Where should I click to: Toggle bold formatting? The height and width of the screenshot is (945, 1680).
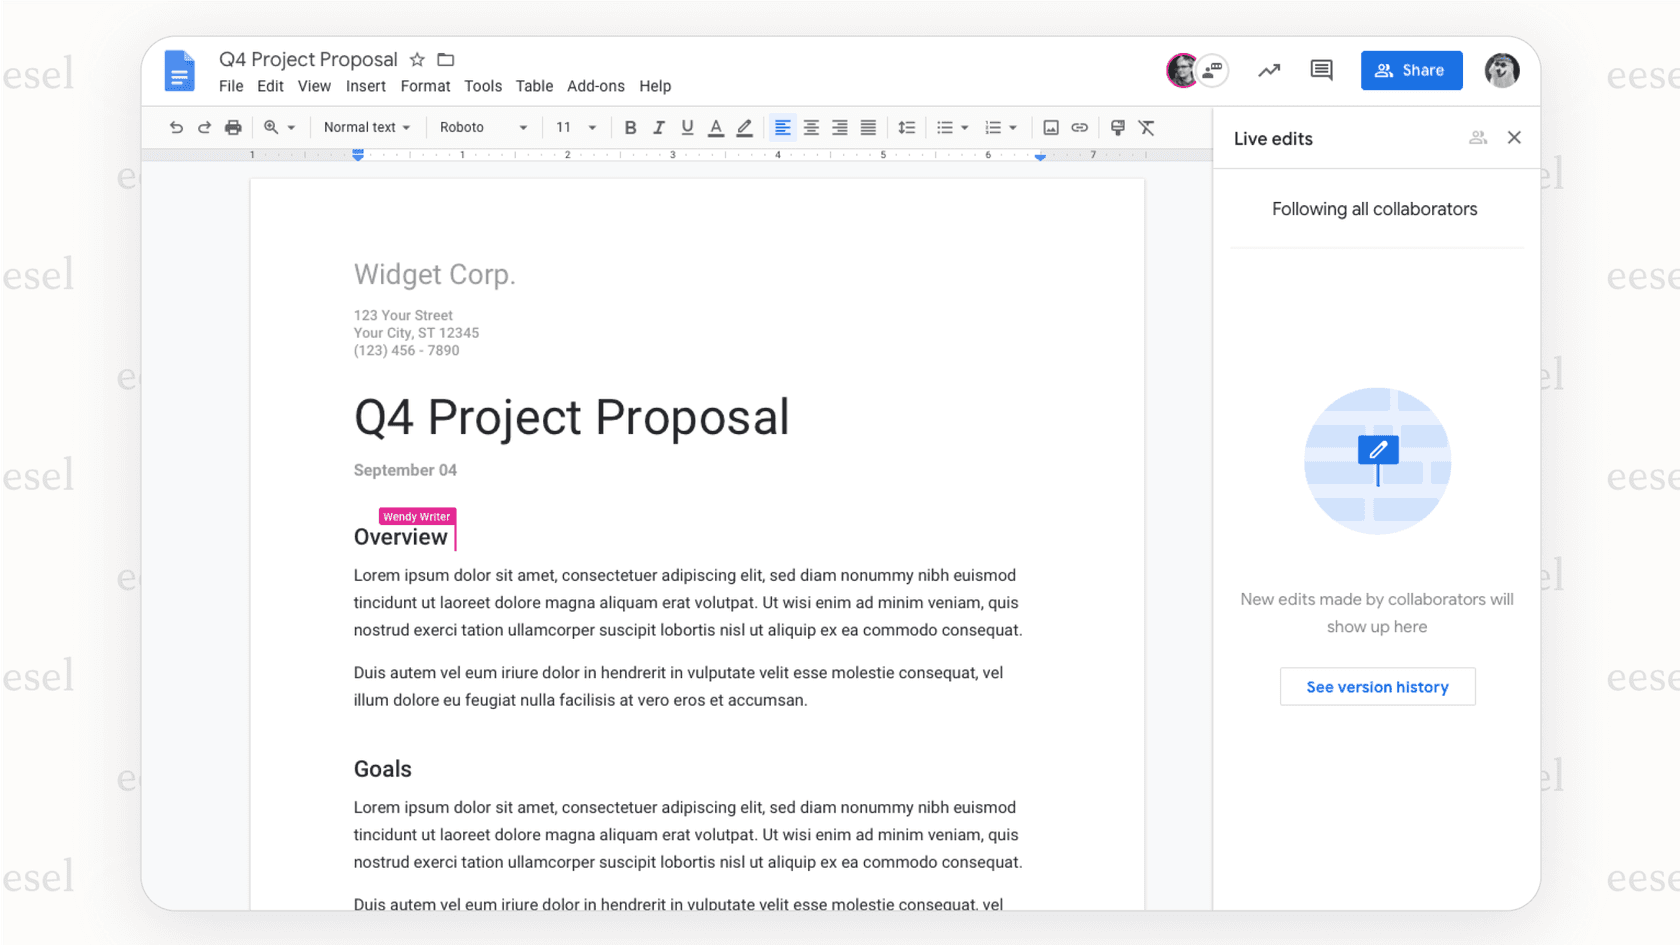click(x=630, y=127)
